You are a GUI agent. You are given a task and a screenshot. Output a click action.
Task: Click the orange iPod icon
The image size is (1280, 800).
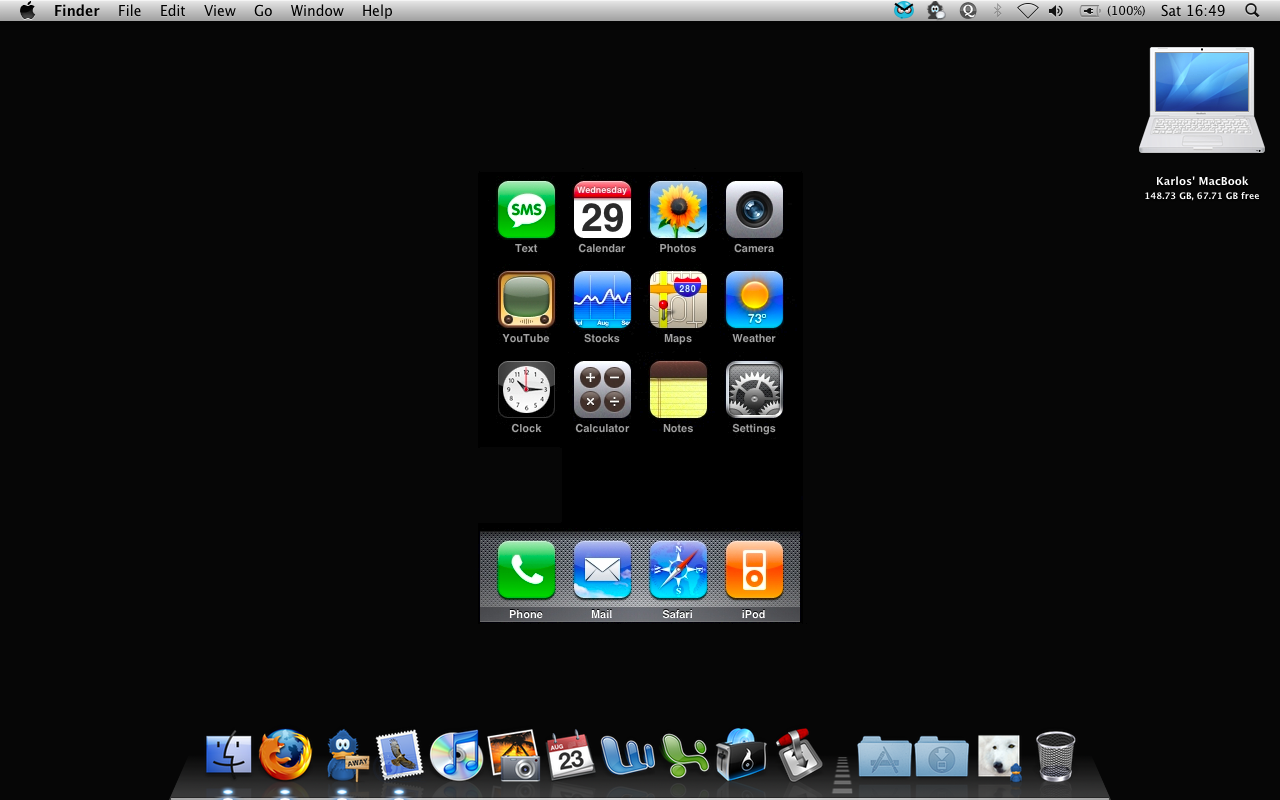click(754, 570)
